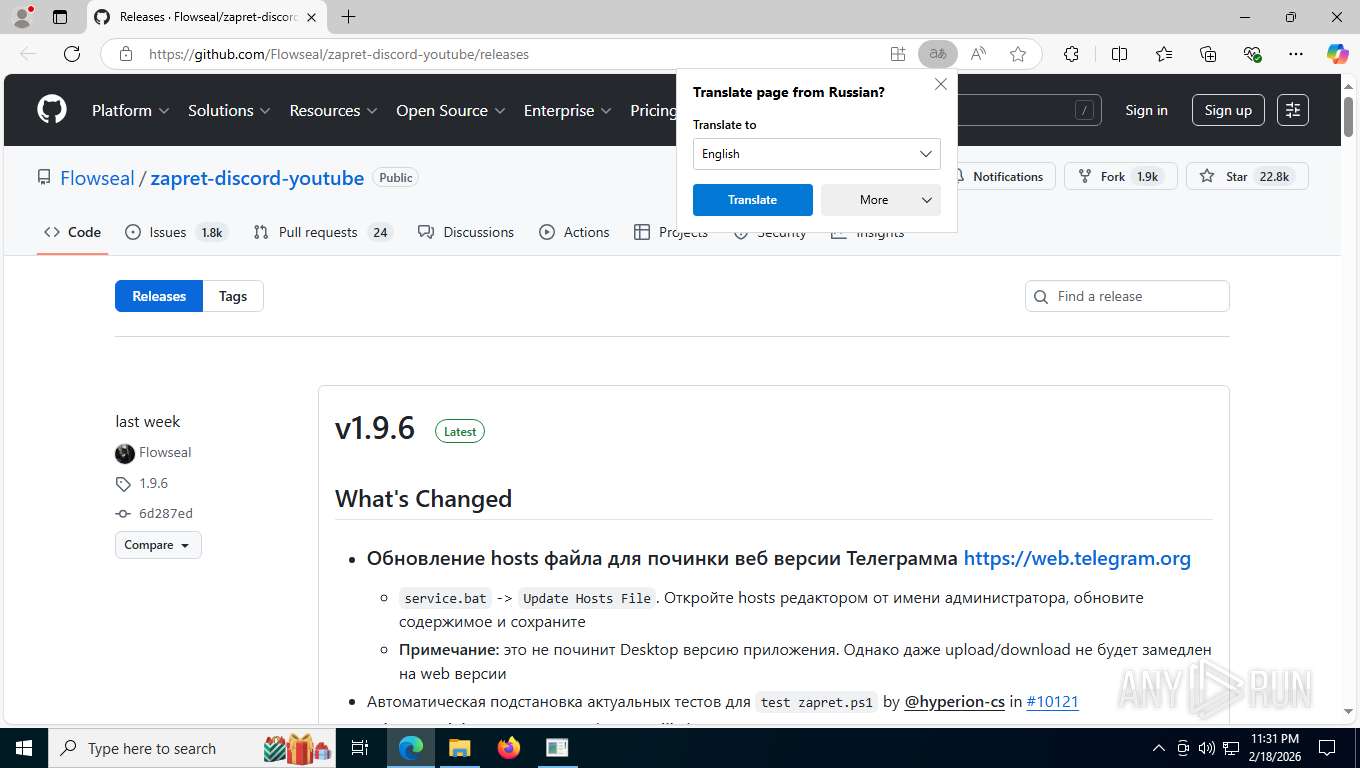1360x768 pixels.
Task: Open Collections icon in toolbar
Action: 1208,54
